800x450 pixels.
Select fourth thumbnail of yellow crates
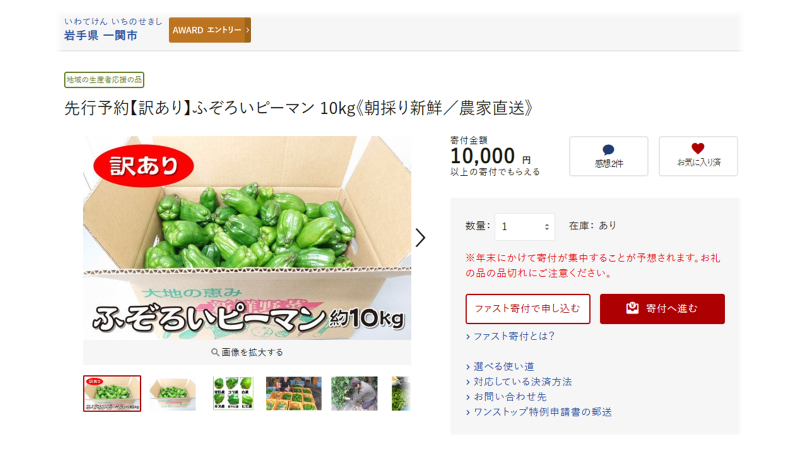pos(294,393)
